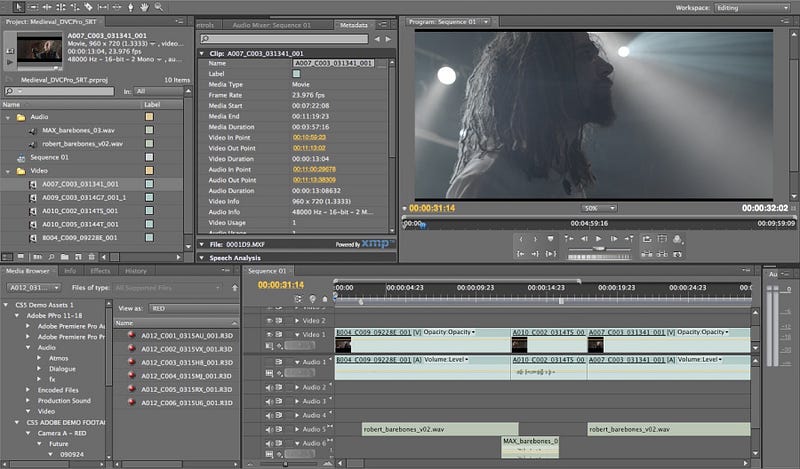Viewport: 800px width, 469px height.
Task: Switch to Audio Mixer: Sequence 01 tab
Action: coord(271,25)
